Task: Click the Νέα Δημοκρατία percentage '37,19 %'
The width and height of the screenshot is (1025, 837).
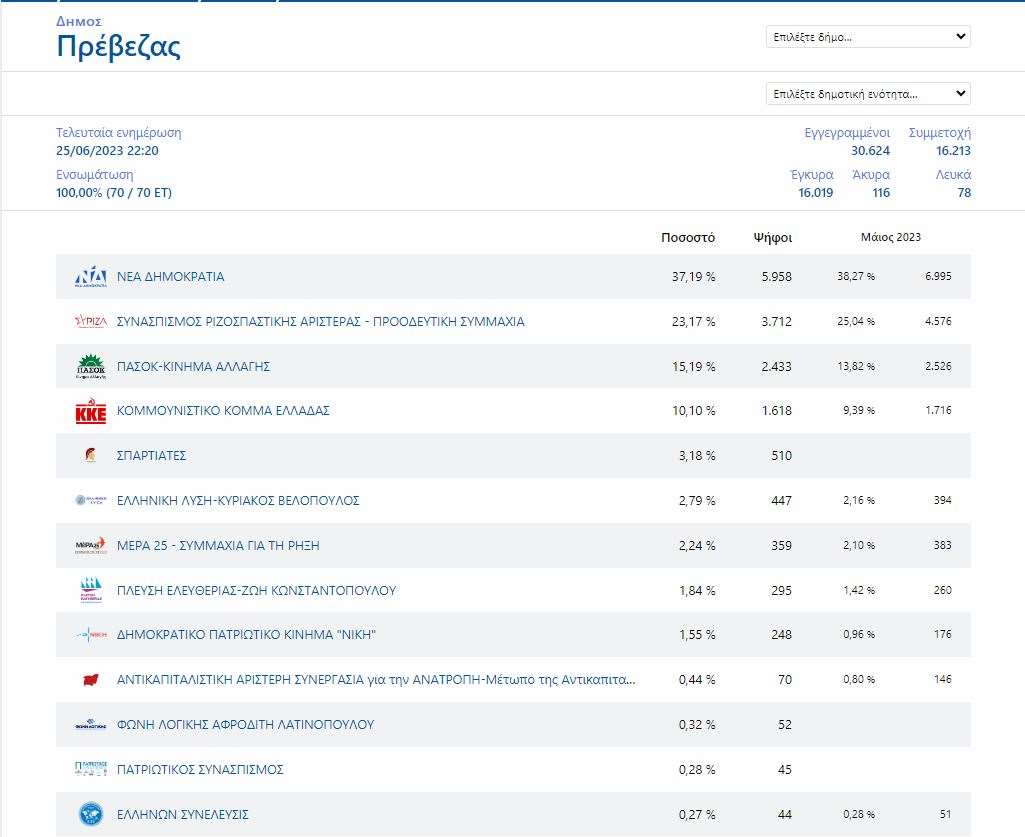Action: (694, 277)
